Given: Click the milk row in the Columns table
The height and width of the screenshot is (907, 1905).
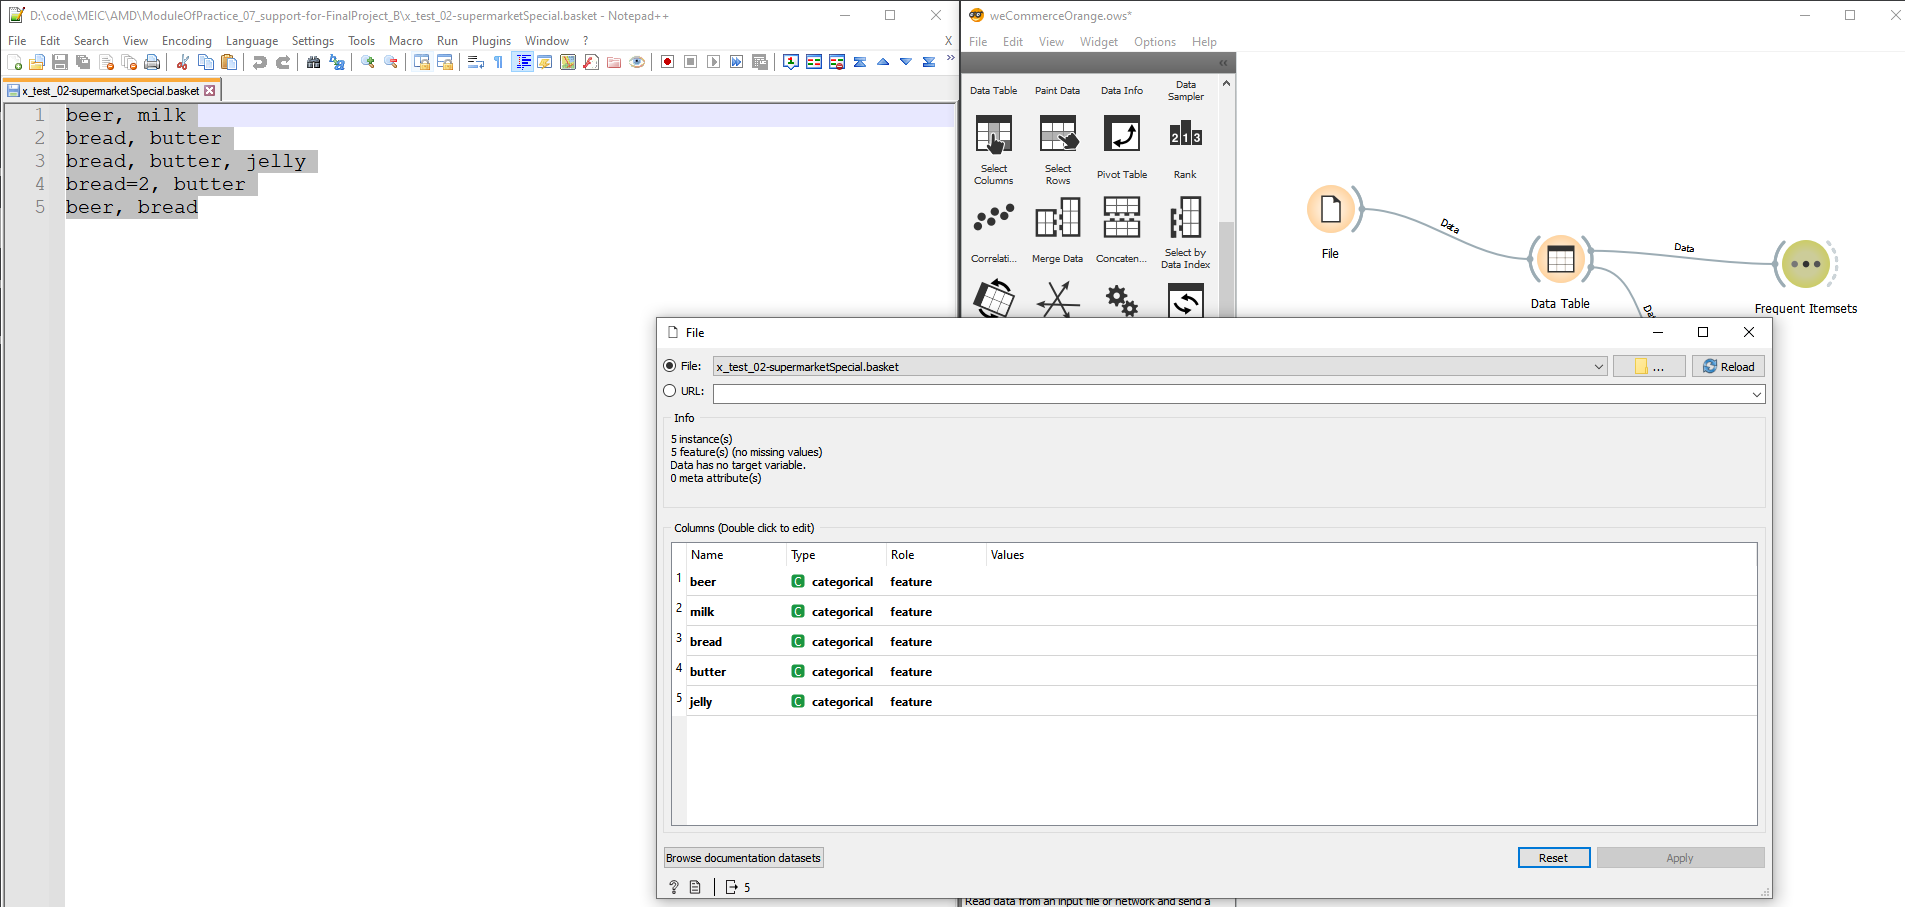Looking at the screenshot, I should (1214, 611).
